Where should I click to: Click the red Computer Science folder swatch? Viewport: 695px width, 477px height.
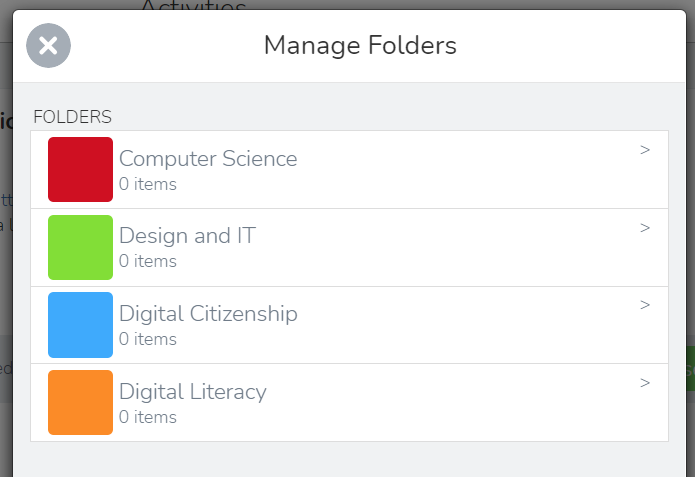pos(80,169)
